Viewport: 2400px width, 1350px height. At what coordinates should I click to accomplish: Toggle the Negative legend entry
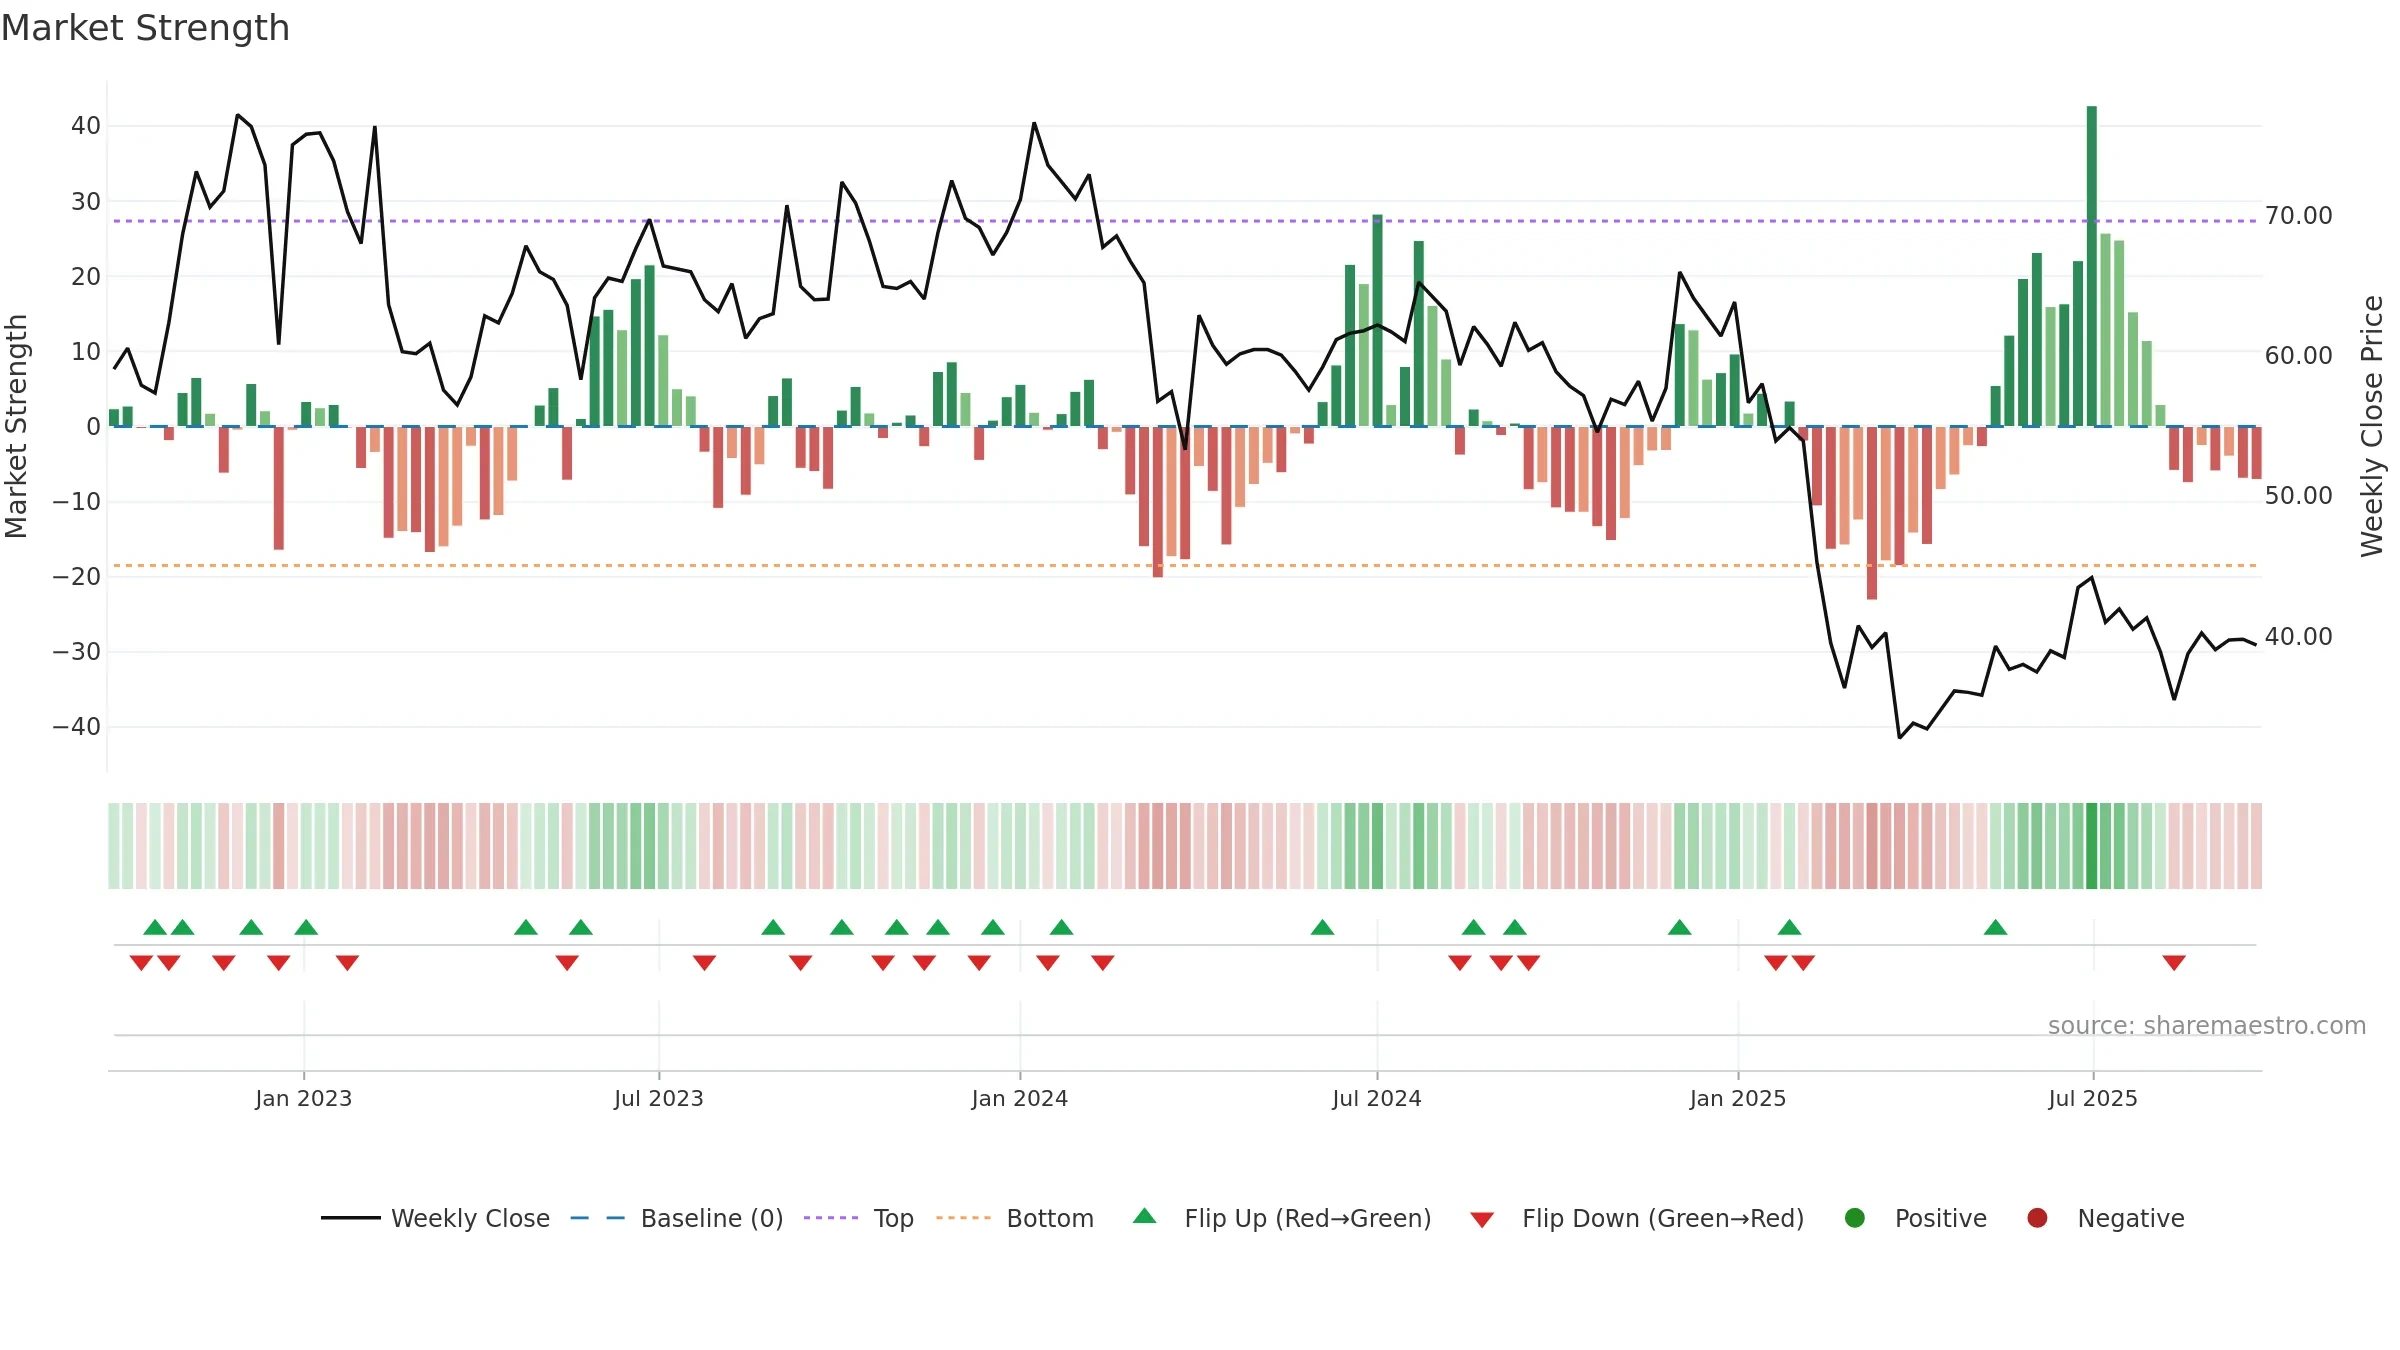pyautogui.click(x=2105, y=1218)
